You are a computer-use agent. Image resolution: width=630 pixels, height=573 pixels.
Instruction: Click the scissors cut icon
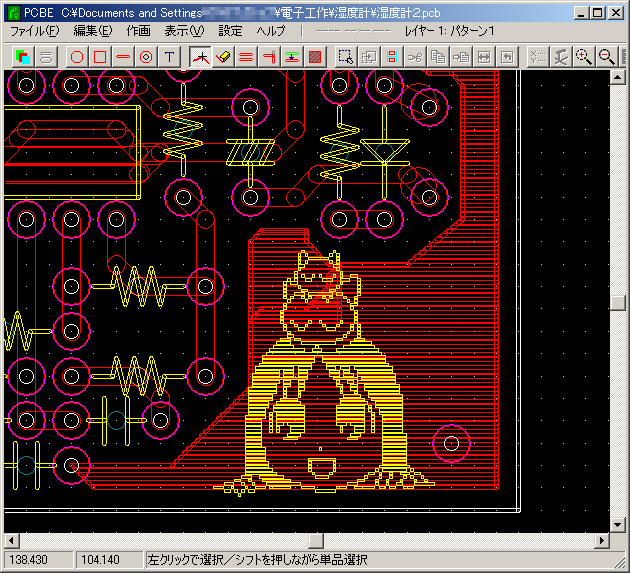click(x=414, y=57)
